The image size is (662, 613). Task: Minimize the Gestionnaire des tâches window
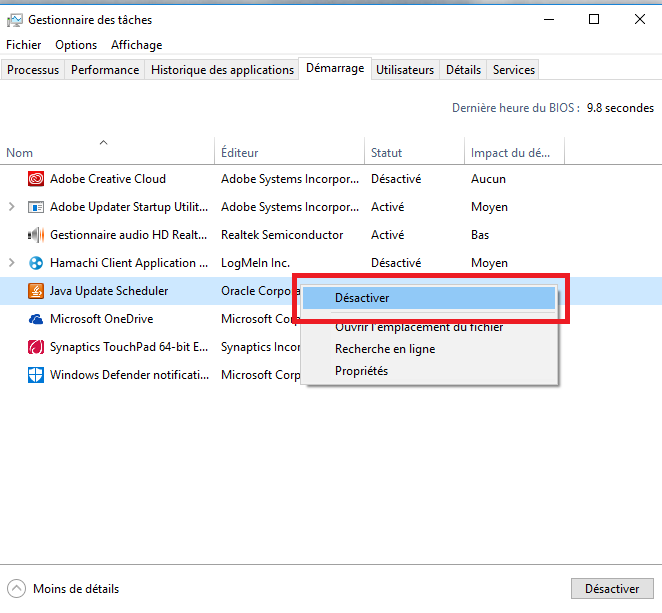tap(549, 19)
